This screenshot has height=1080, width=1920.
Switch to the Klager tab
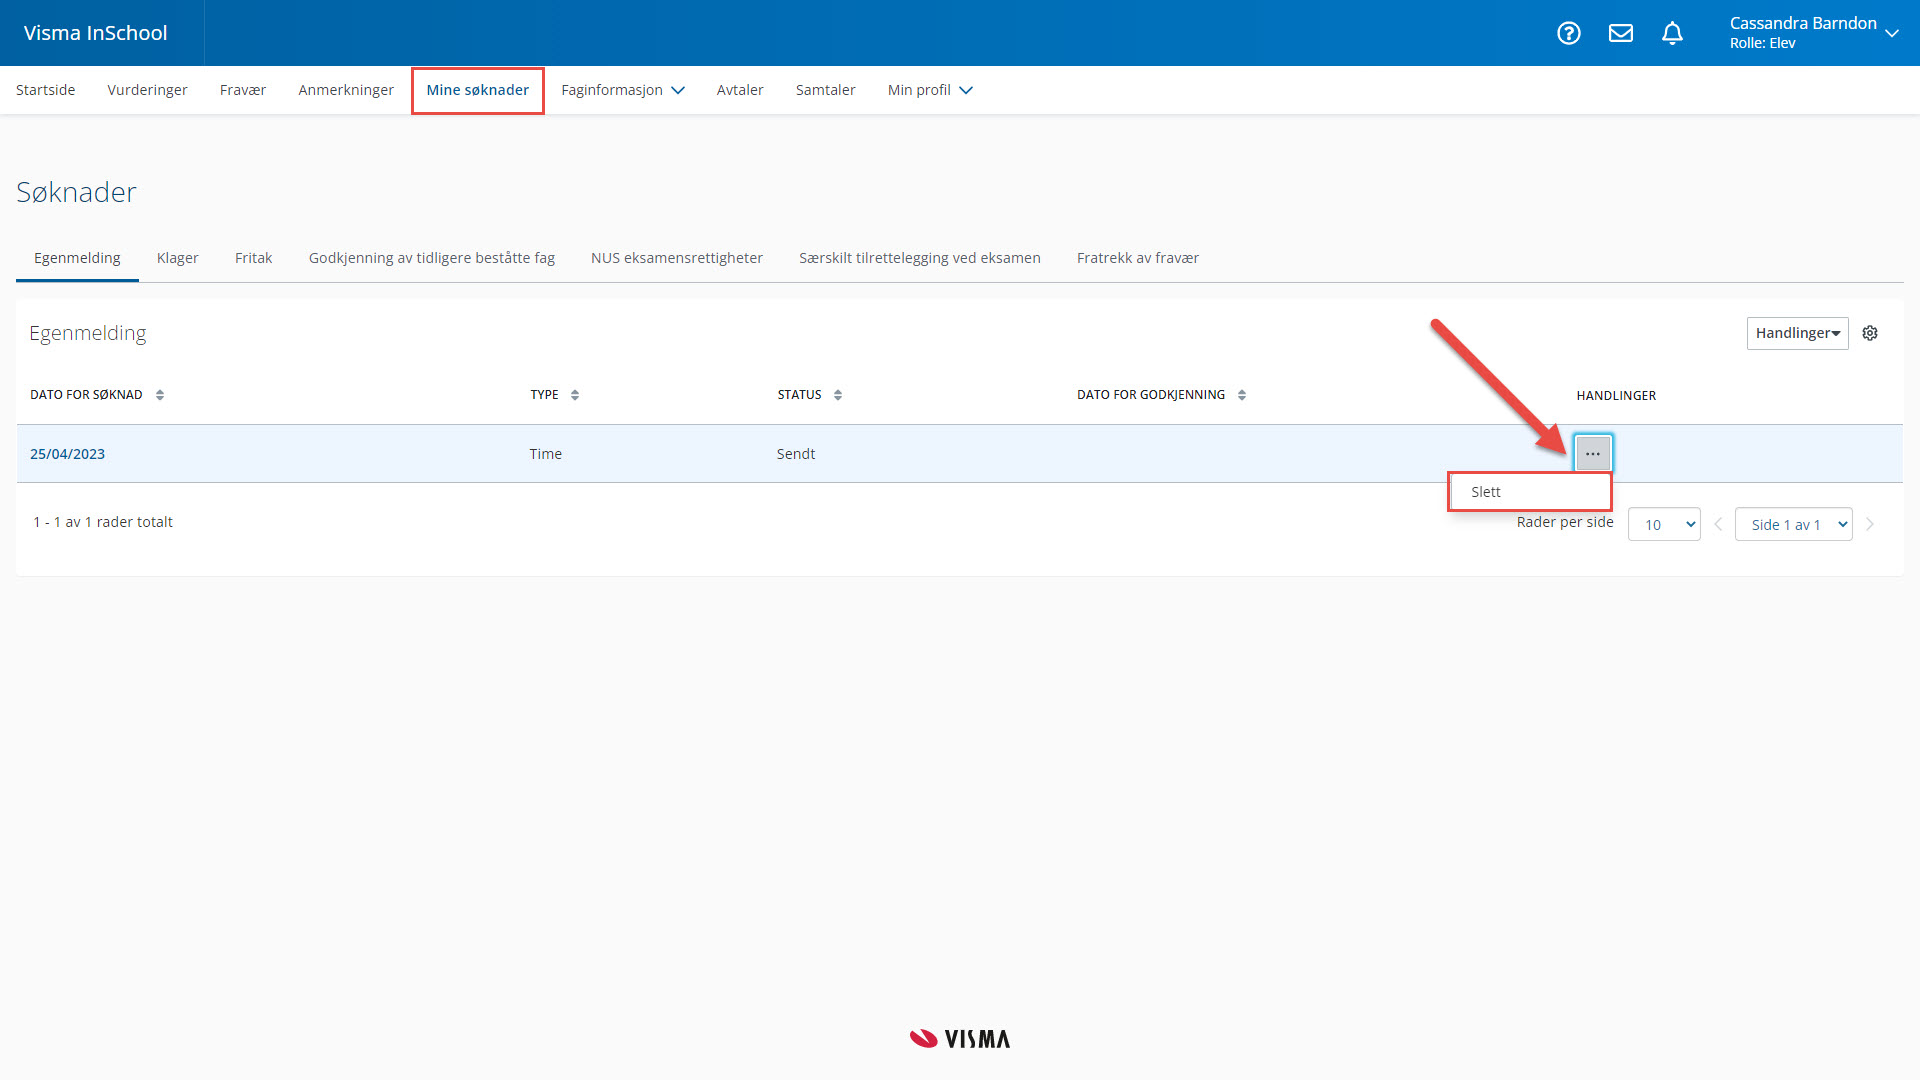point(177,258)
